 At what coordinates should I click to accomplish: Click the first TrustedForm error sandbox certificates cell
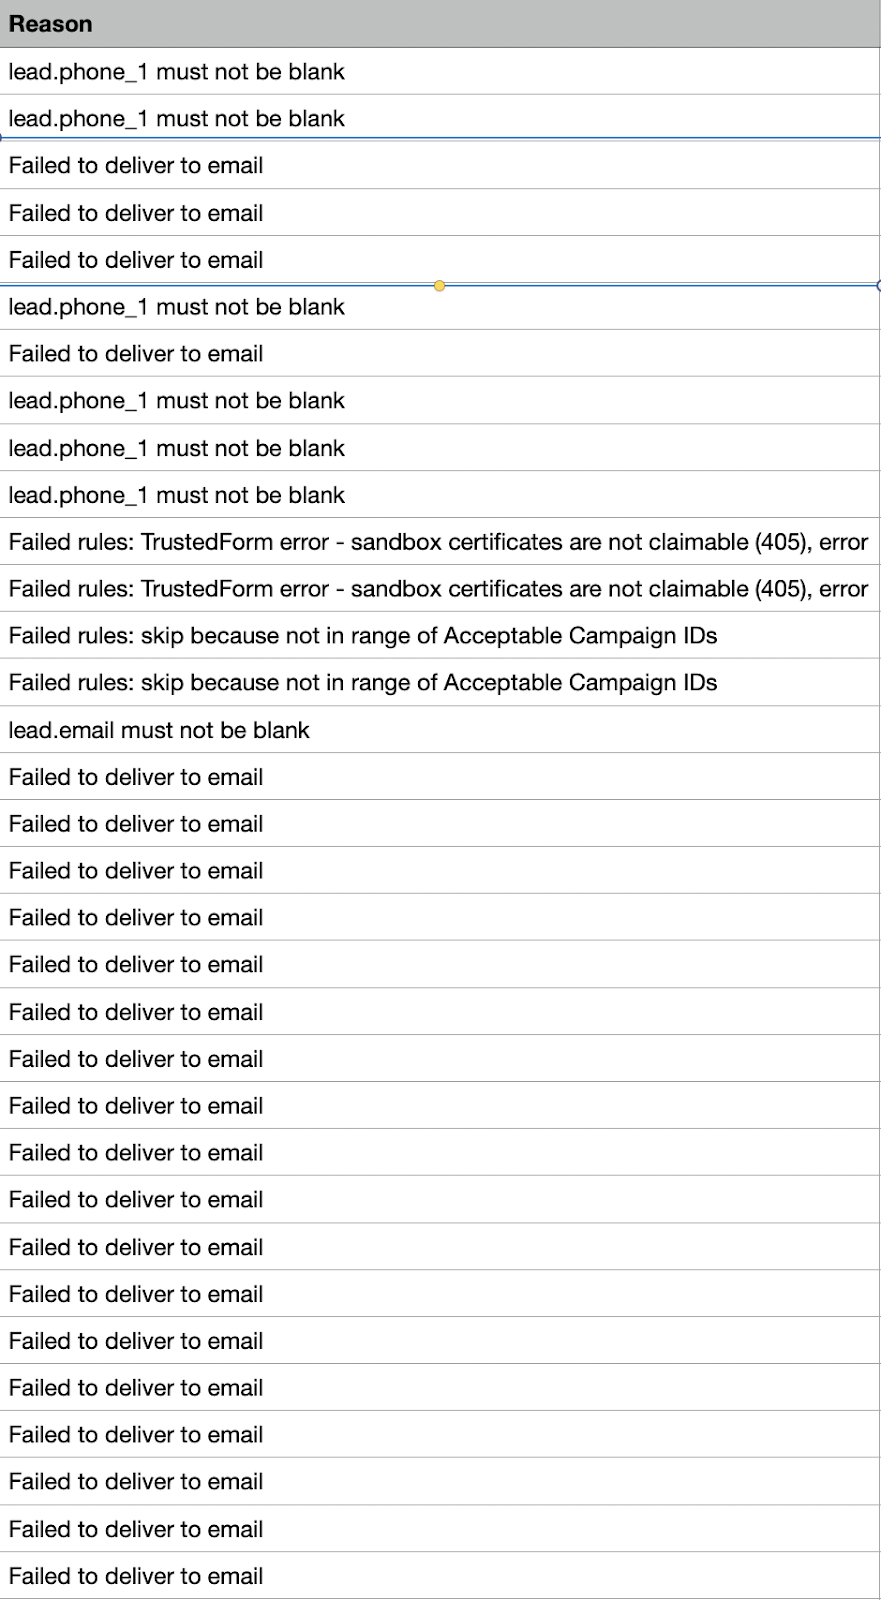[x=438, y=542]
